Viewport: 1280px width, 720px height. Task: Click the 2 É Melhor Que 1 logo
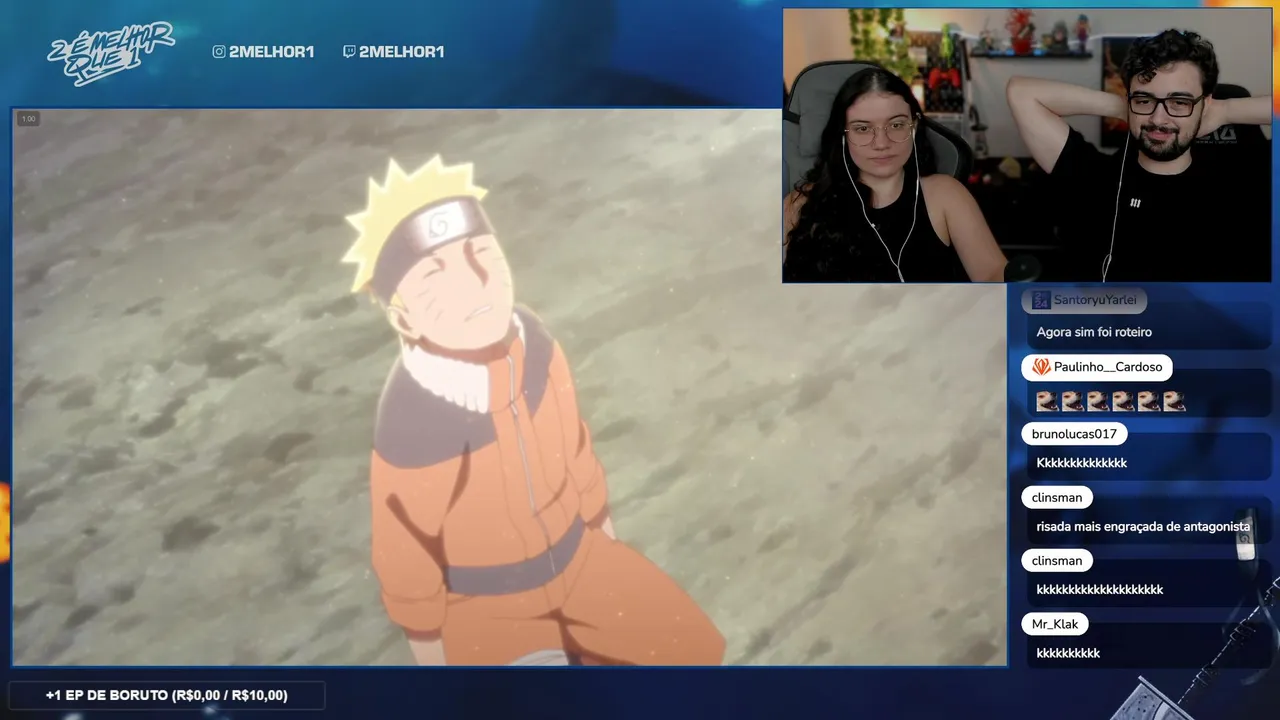[x=111, y=53]
